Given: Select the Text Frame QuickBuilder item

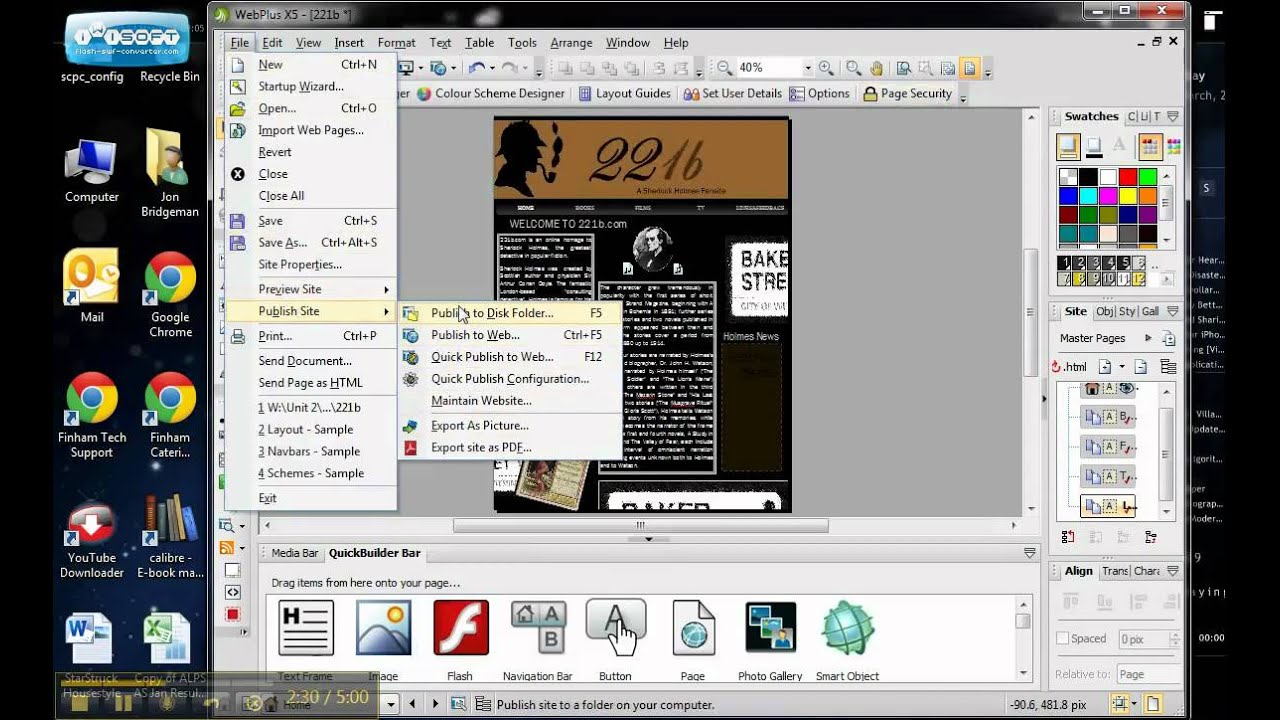Looking at the screenshot, I should (305, 628).
